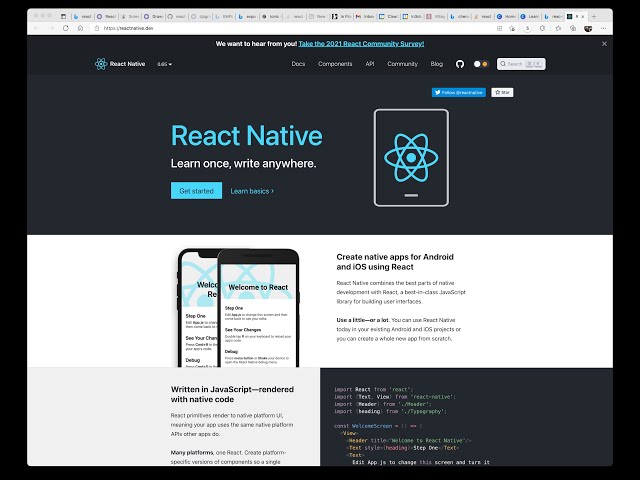The height and width of the screenshot is (480, 640).
Task: Click the 'Learn once, write anywhere.' tagline
Action: coord(243,164)
